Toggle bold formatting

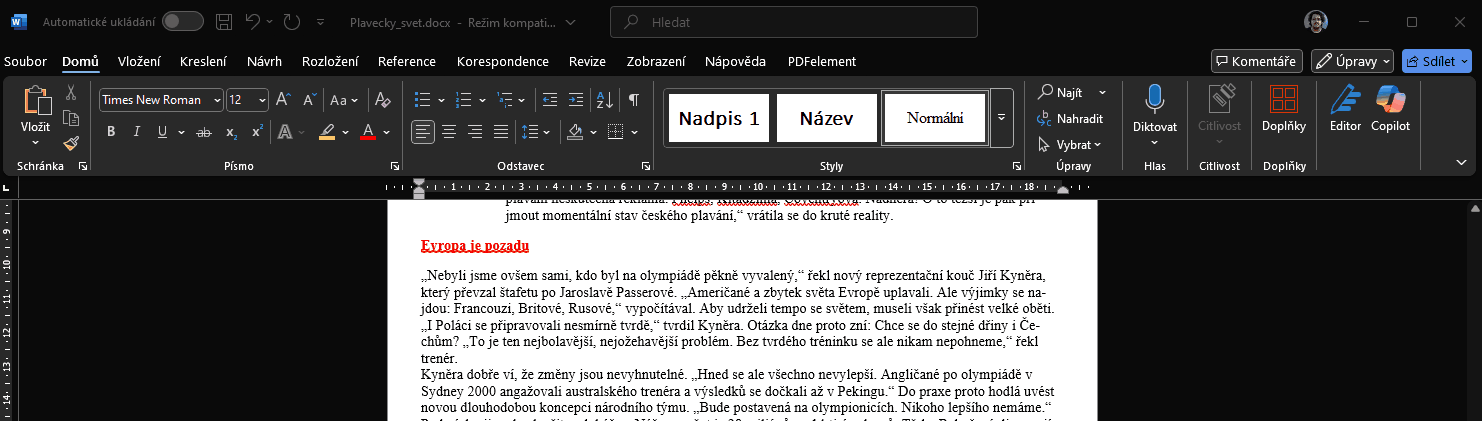click(x=110, y=132)
